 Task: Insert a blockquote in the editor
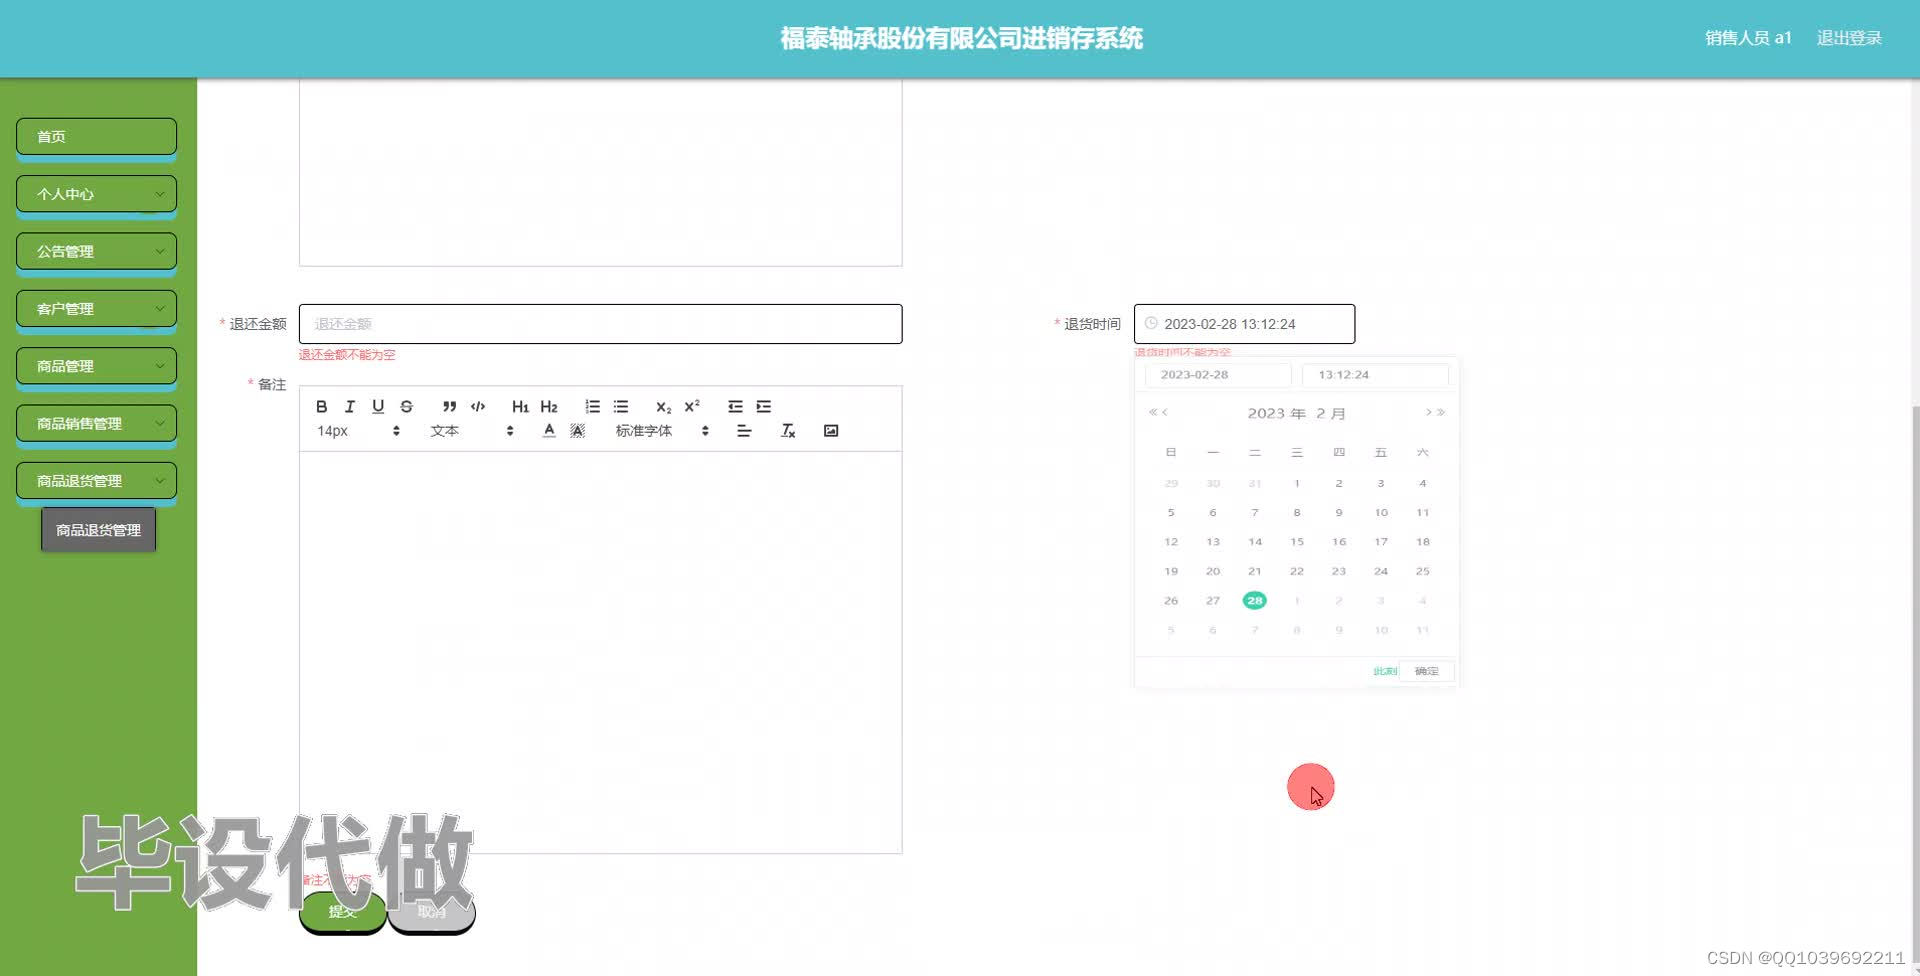(x=449, y=406)
